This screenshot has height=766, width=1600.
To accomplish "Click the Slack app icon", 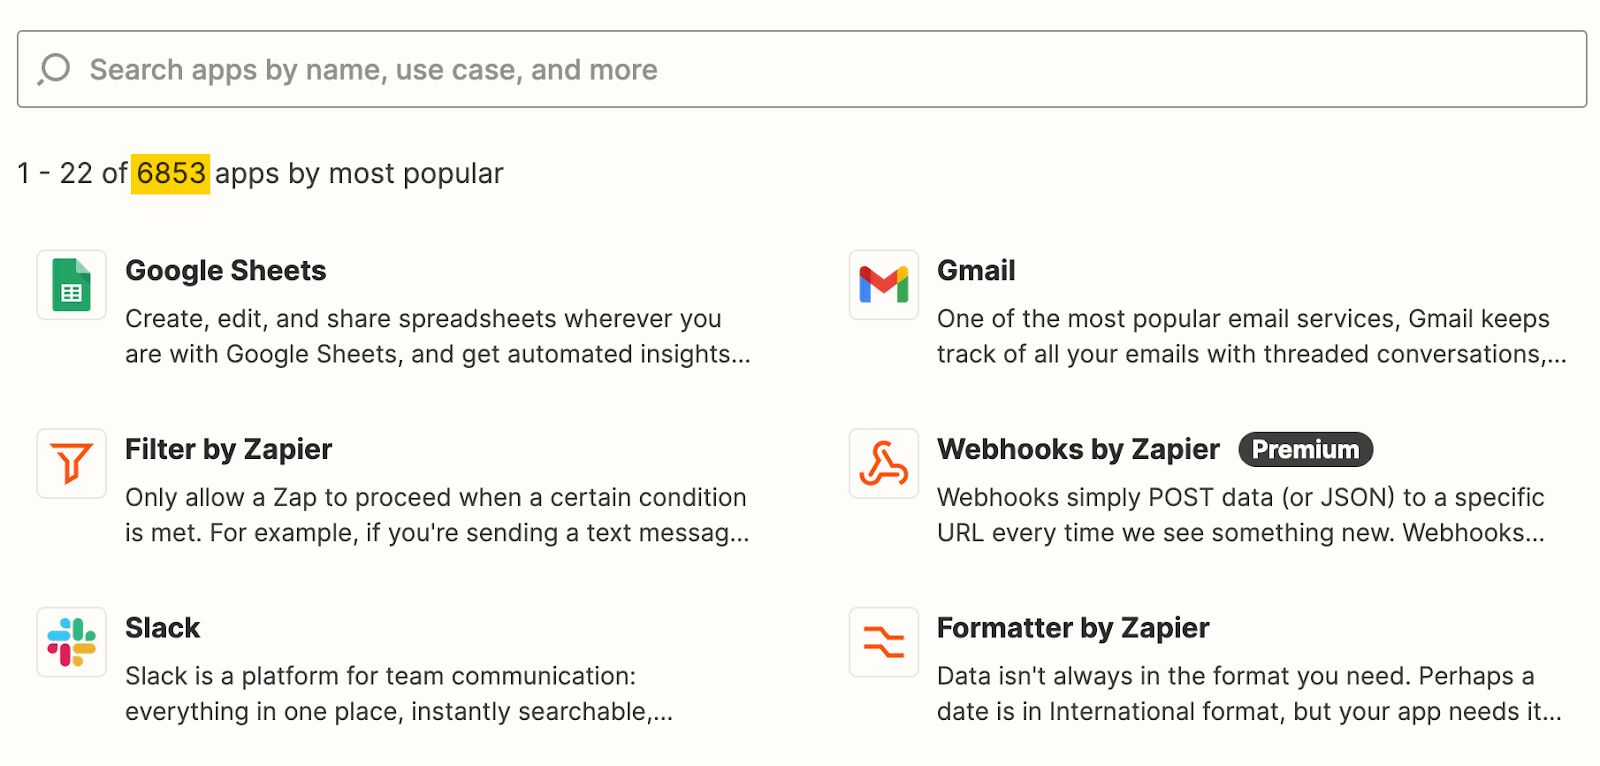I will pyautogui.click(x=70, y=642).
